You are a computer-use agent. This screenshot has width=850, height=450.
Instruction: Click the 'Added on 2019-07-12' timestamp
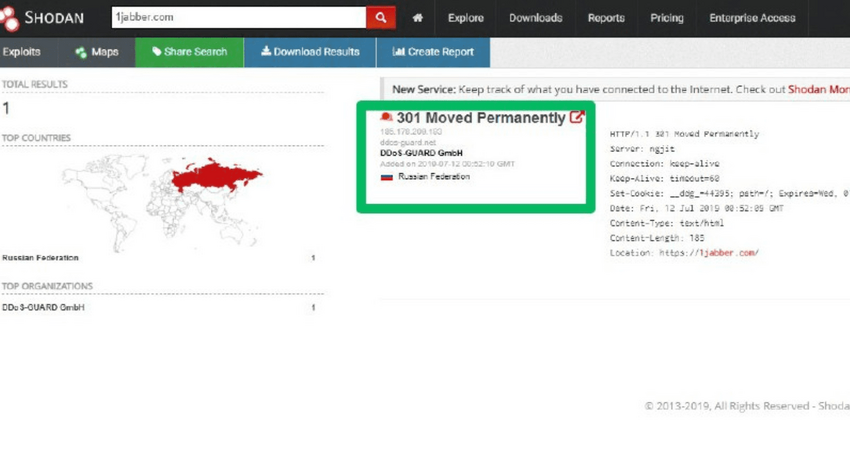pos(447,164)
